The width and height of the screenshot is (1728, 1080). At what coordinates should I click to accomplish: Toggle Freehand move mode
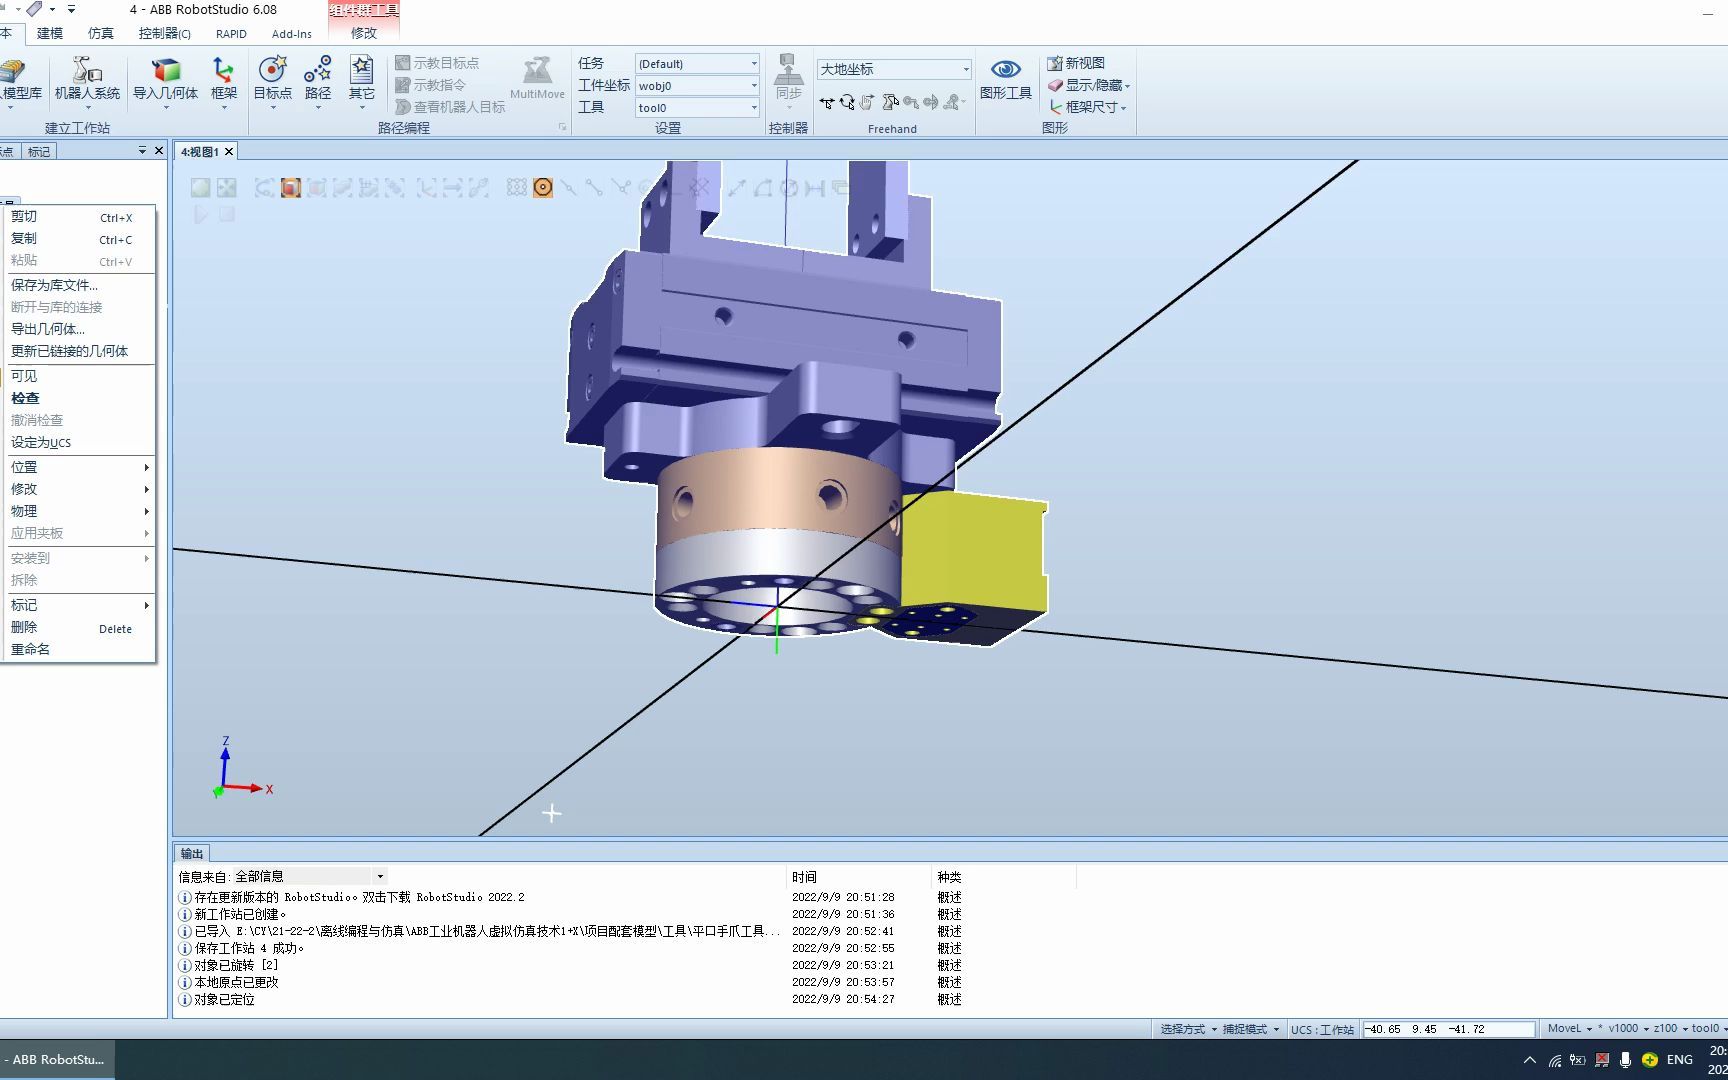827,102
